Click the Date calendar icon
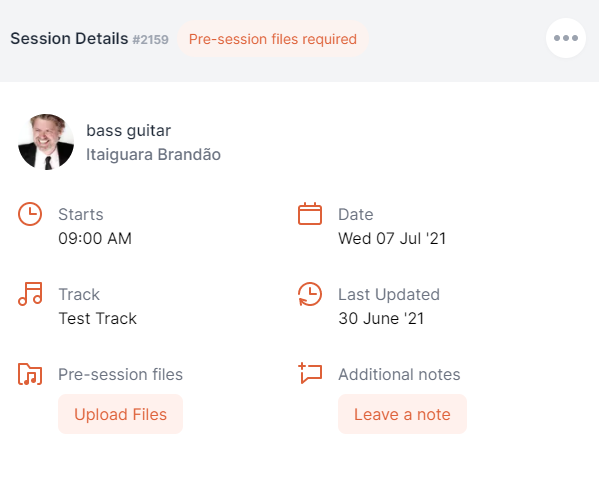The height and width of the screenshot is (495, 599). (x=310, y=214)
